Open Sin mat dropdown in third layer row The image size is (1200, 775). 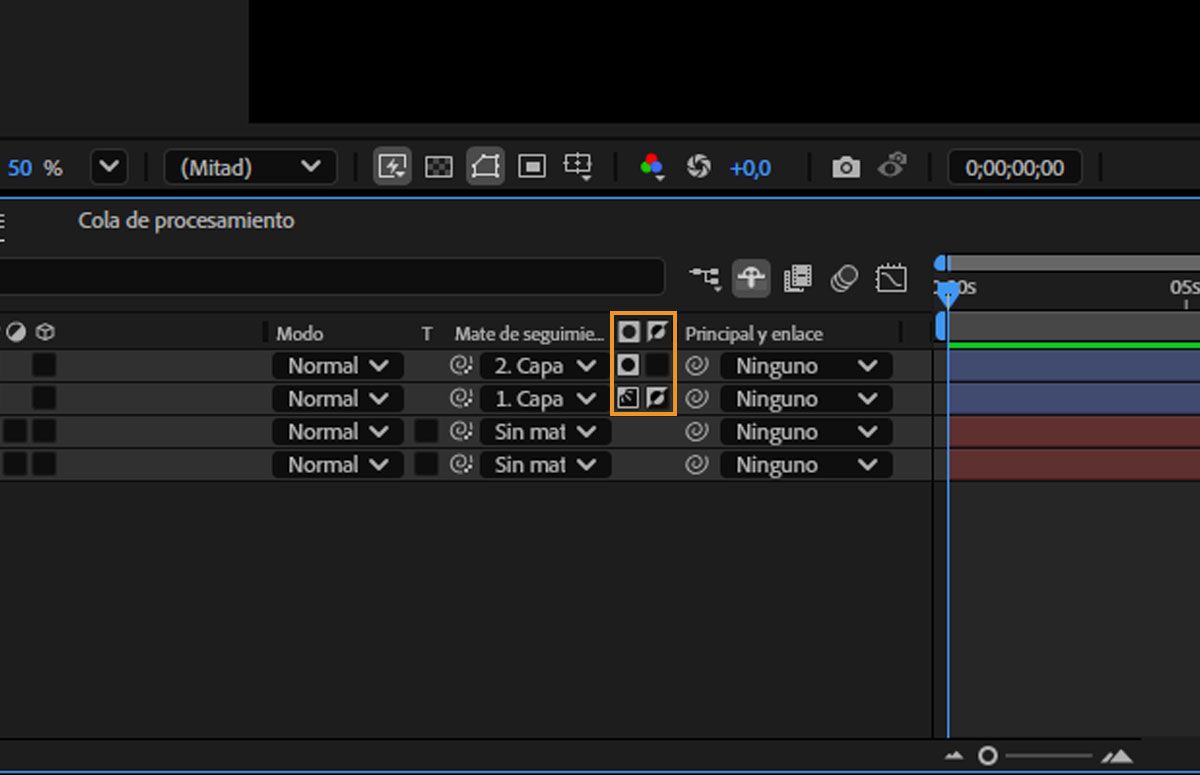click(x=545, y=432)
